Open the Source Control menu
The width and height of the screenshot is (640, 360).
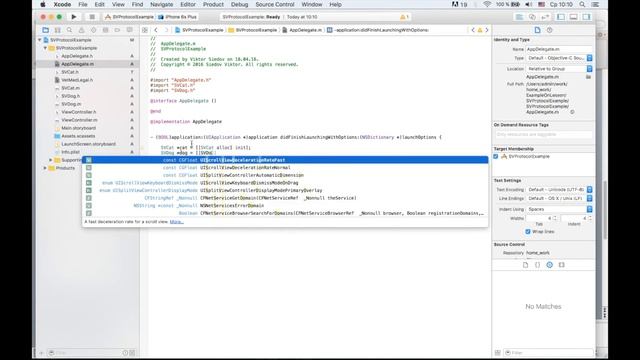[x=275, y=4]
